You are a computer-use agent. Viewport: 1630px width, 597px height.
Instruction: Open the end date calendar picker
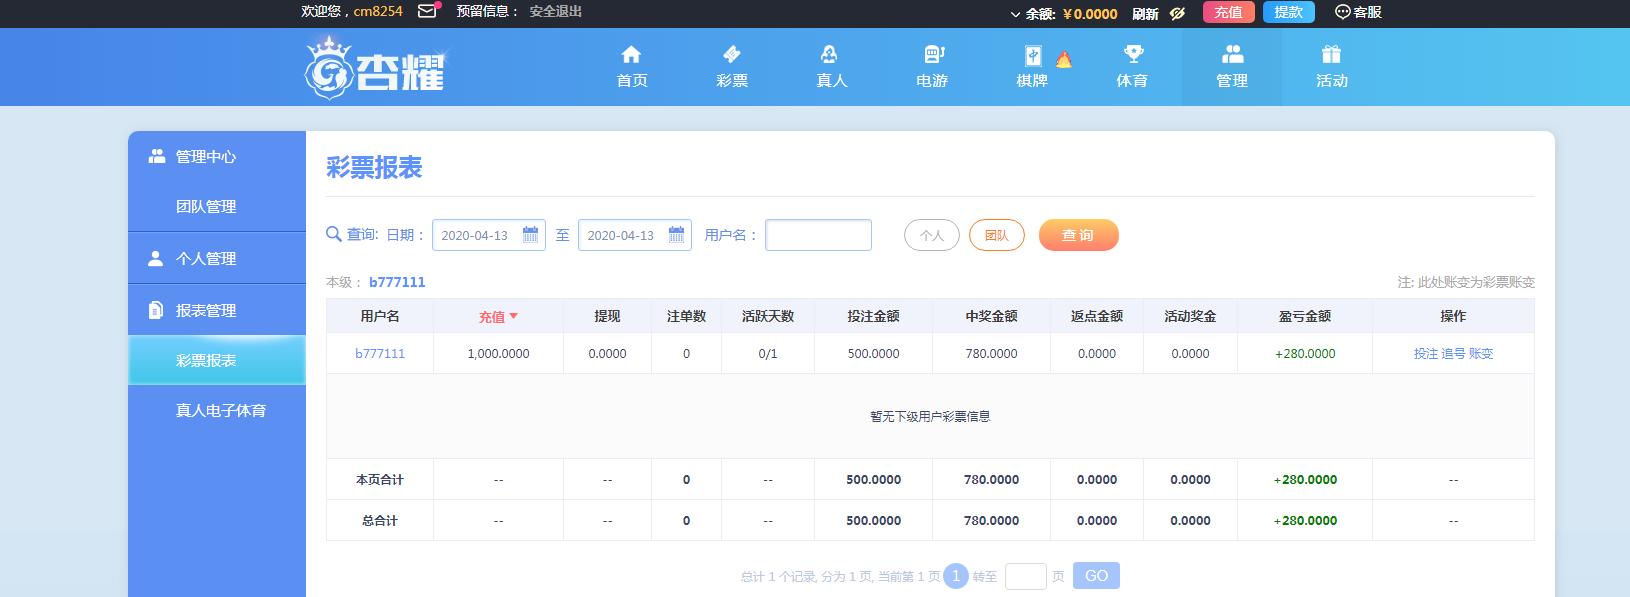(x=677, y=235)
